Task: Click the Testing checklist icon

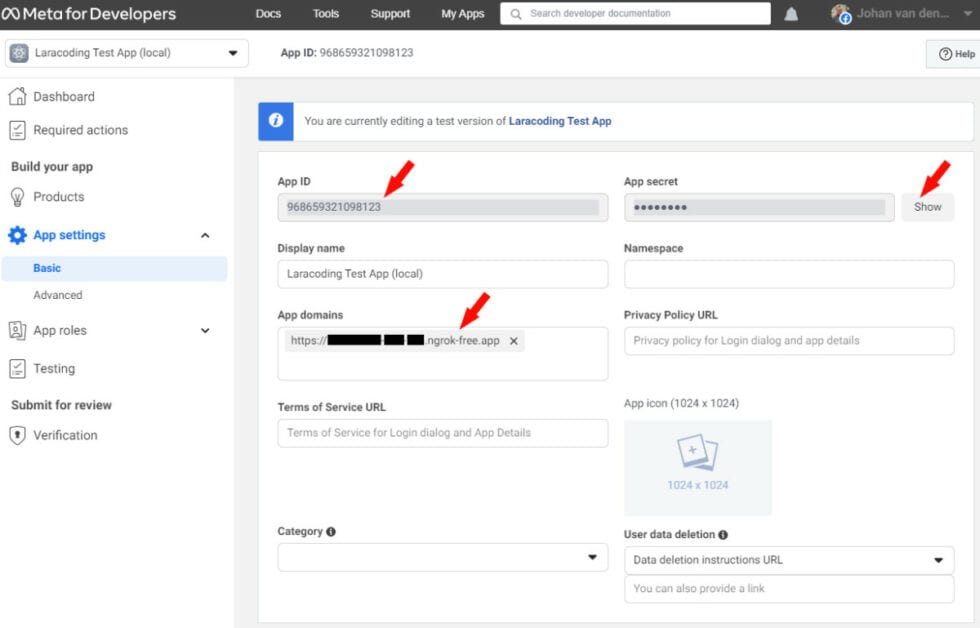Action: 18,369
